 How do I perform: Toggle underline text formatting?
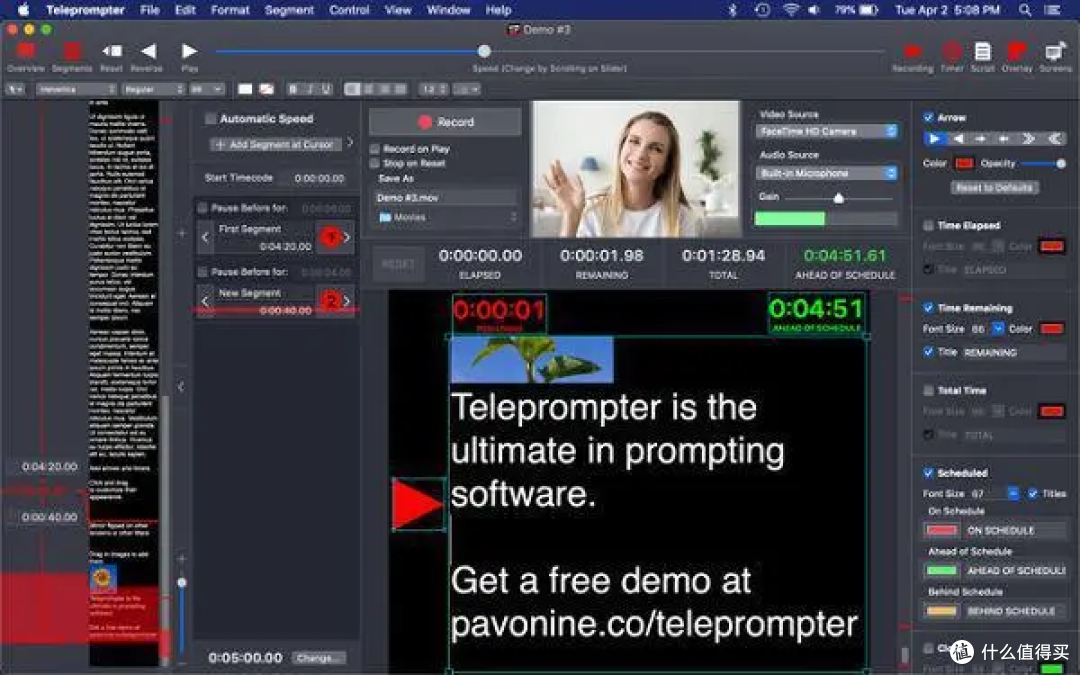[326, 89]
